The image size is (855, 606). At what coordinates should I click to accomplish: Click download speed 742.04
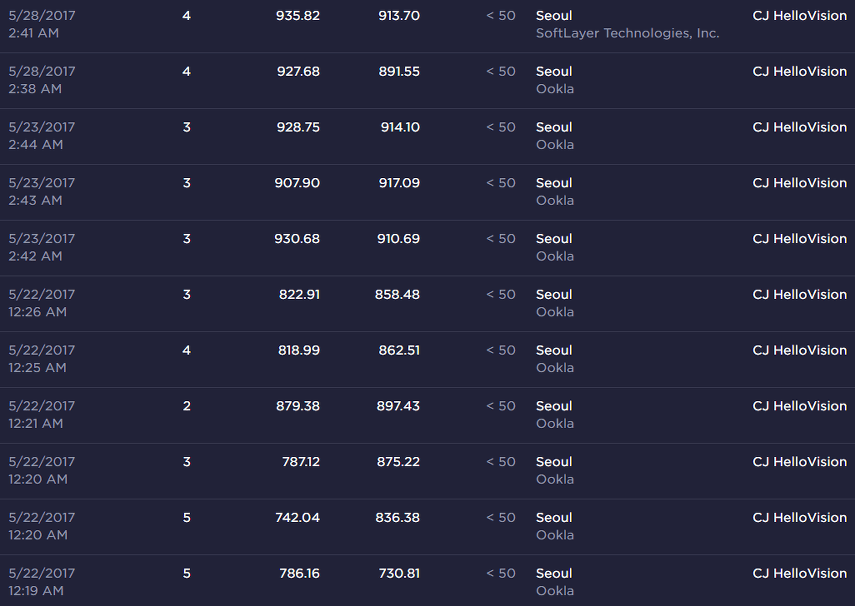point(298,517)
